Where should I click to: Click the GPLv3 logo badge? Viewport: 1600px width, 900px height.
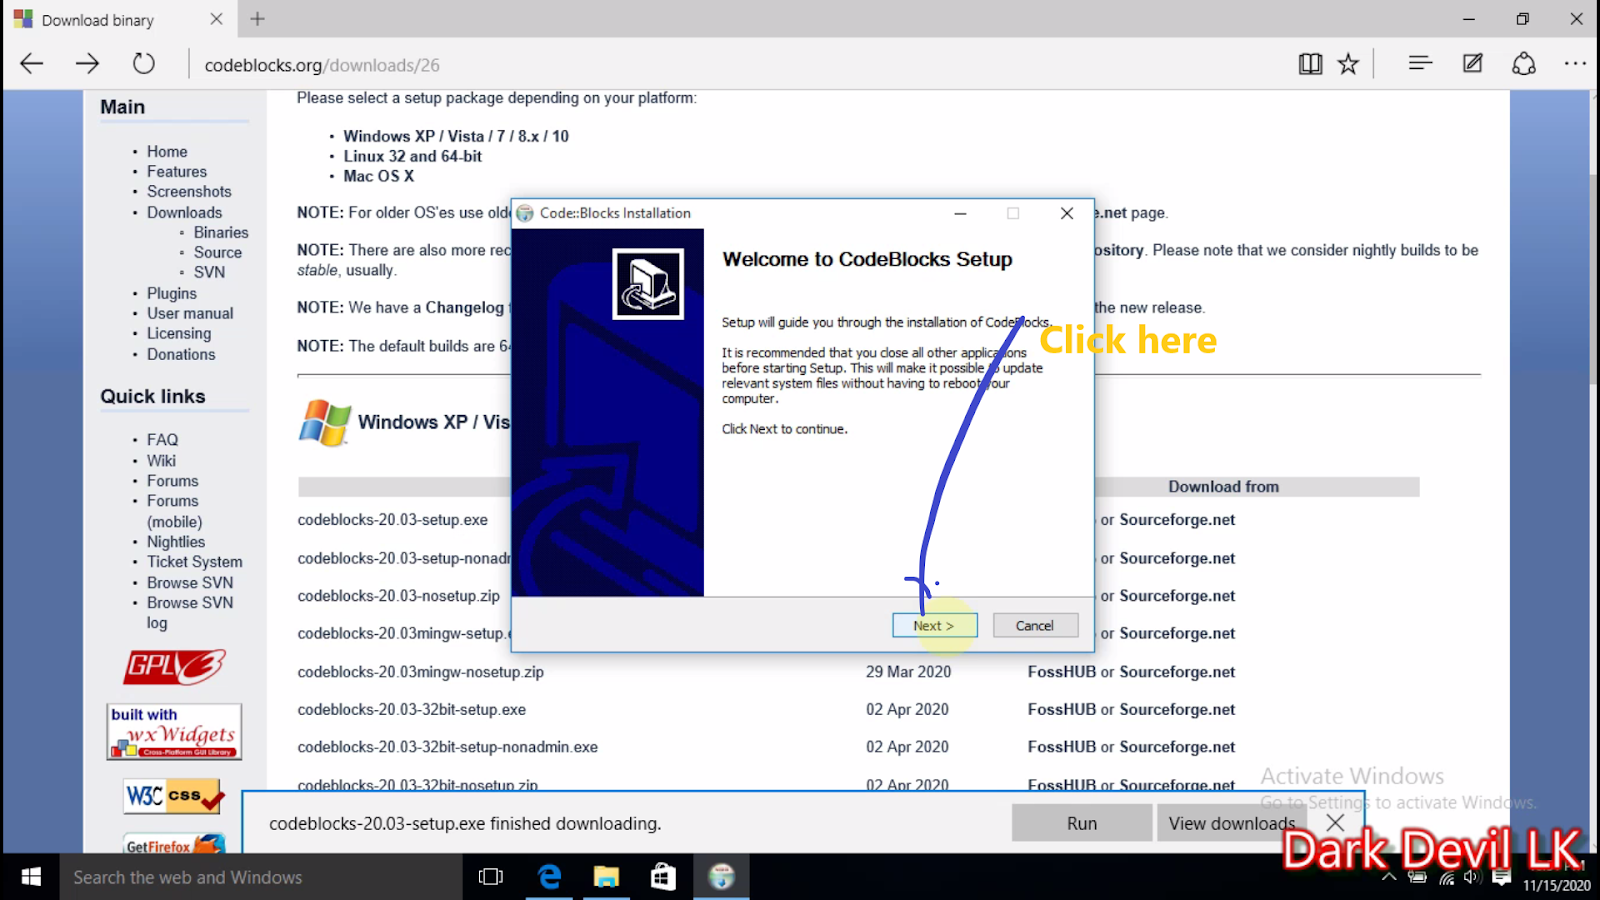point(175,667)
